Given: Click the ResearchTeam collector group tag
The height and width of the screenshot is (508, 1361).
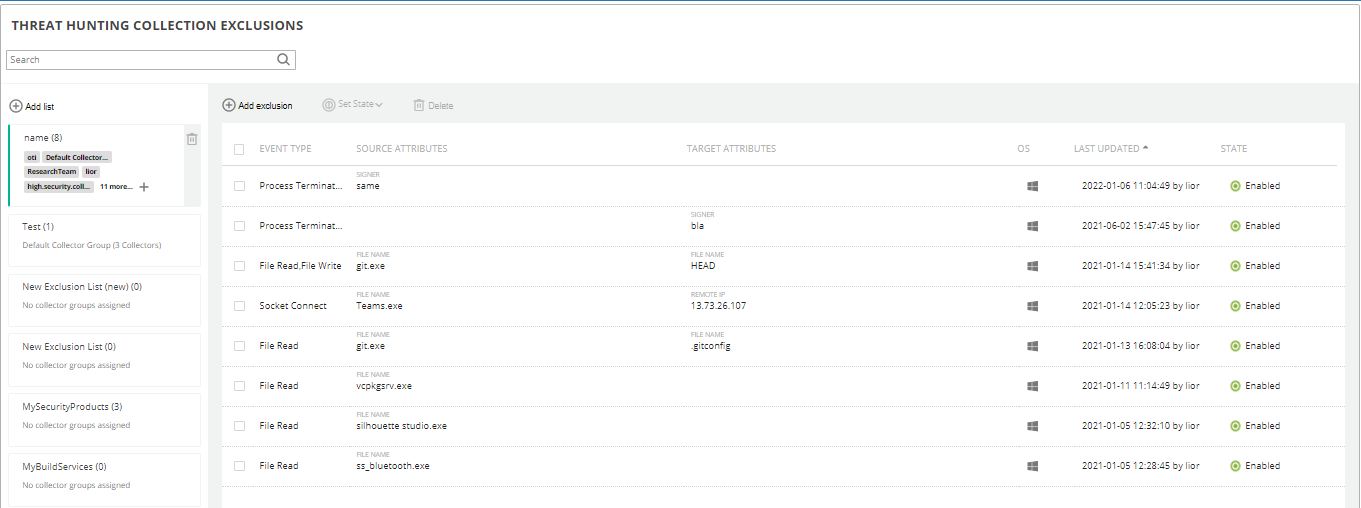Looking at the screenshot, I should point(52,172).
